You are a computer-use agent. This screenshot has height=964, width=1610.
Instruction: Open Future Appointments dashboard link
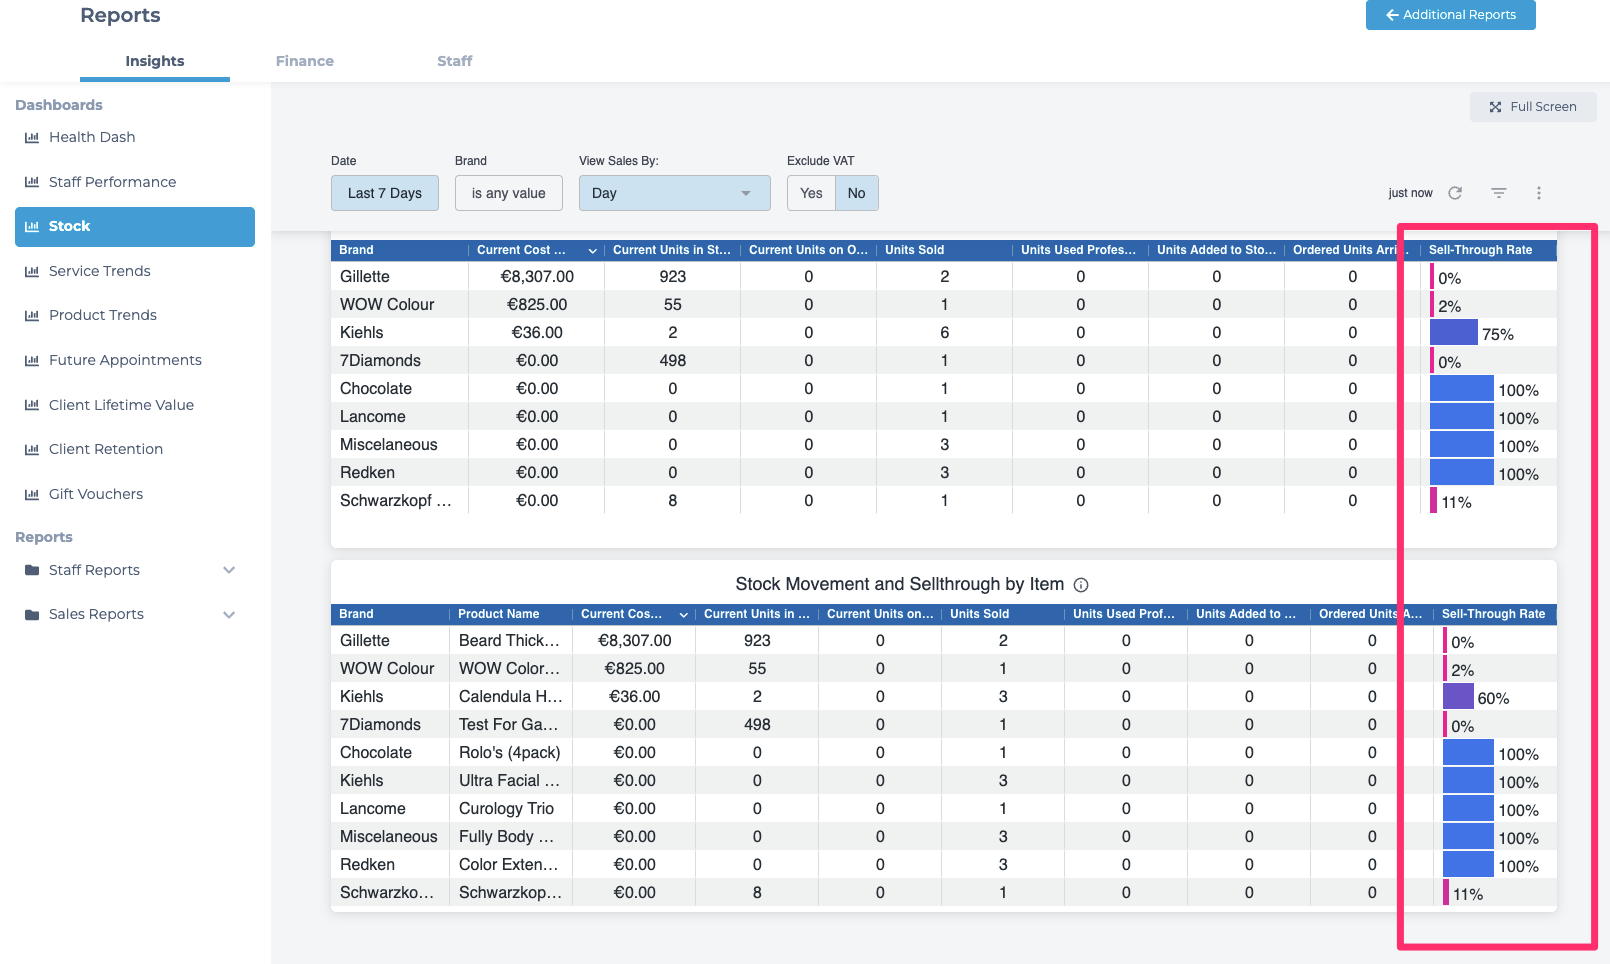(125, 360)
